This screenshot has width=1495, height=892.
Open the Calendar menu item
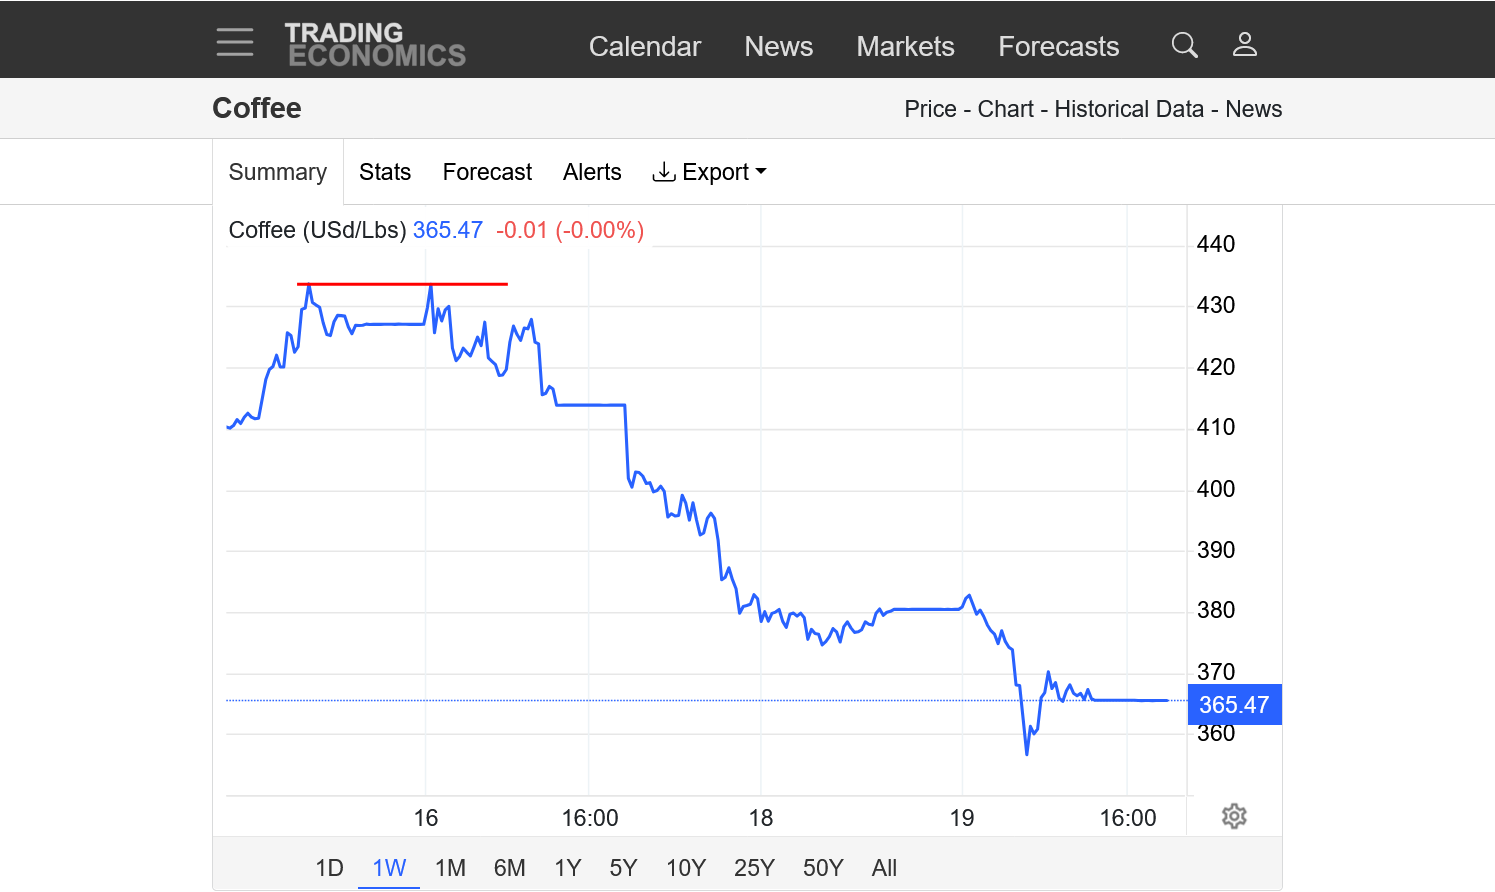[644, 46]
